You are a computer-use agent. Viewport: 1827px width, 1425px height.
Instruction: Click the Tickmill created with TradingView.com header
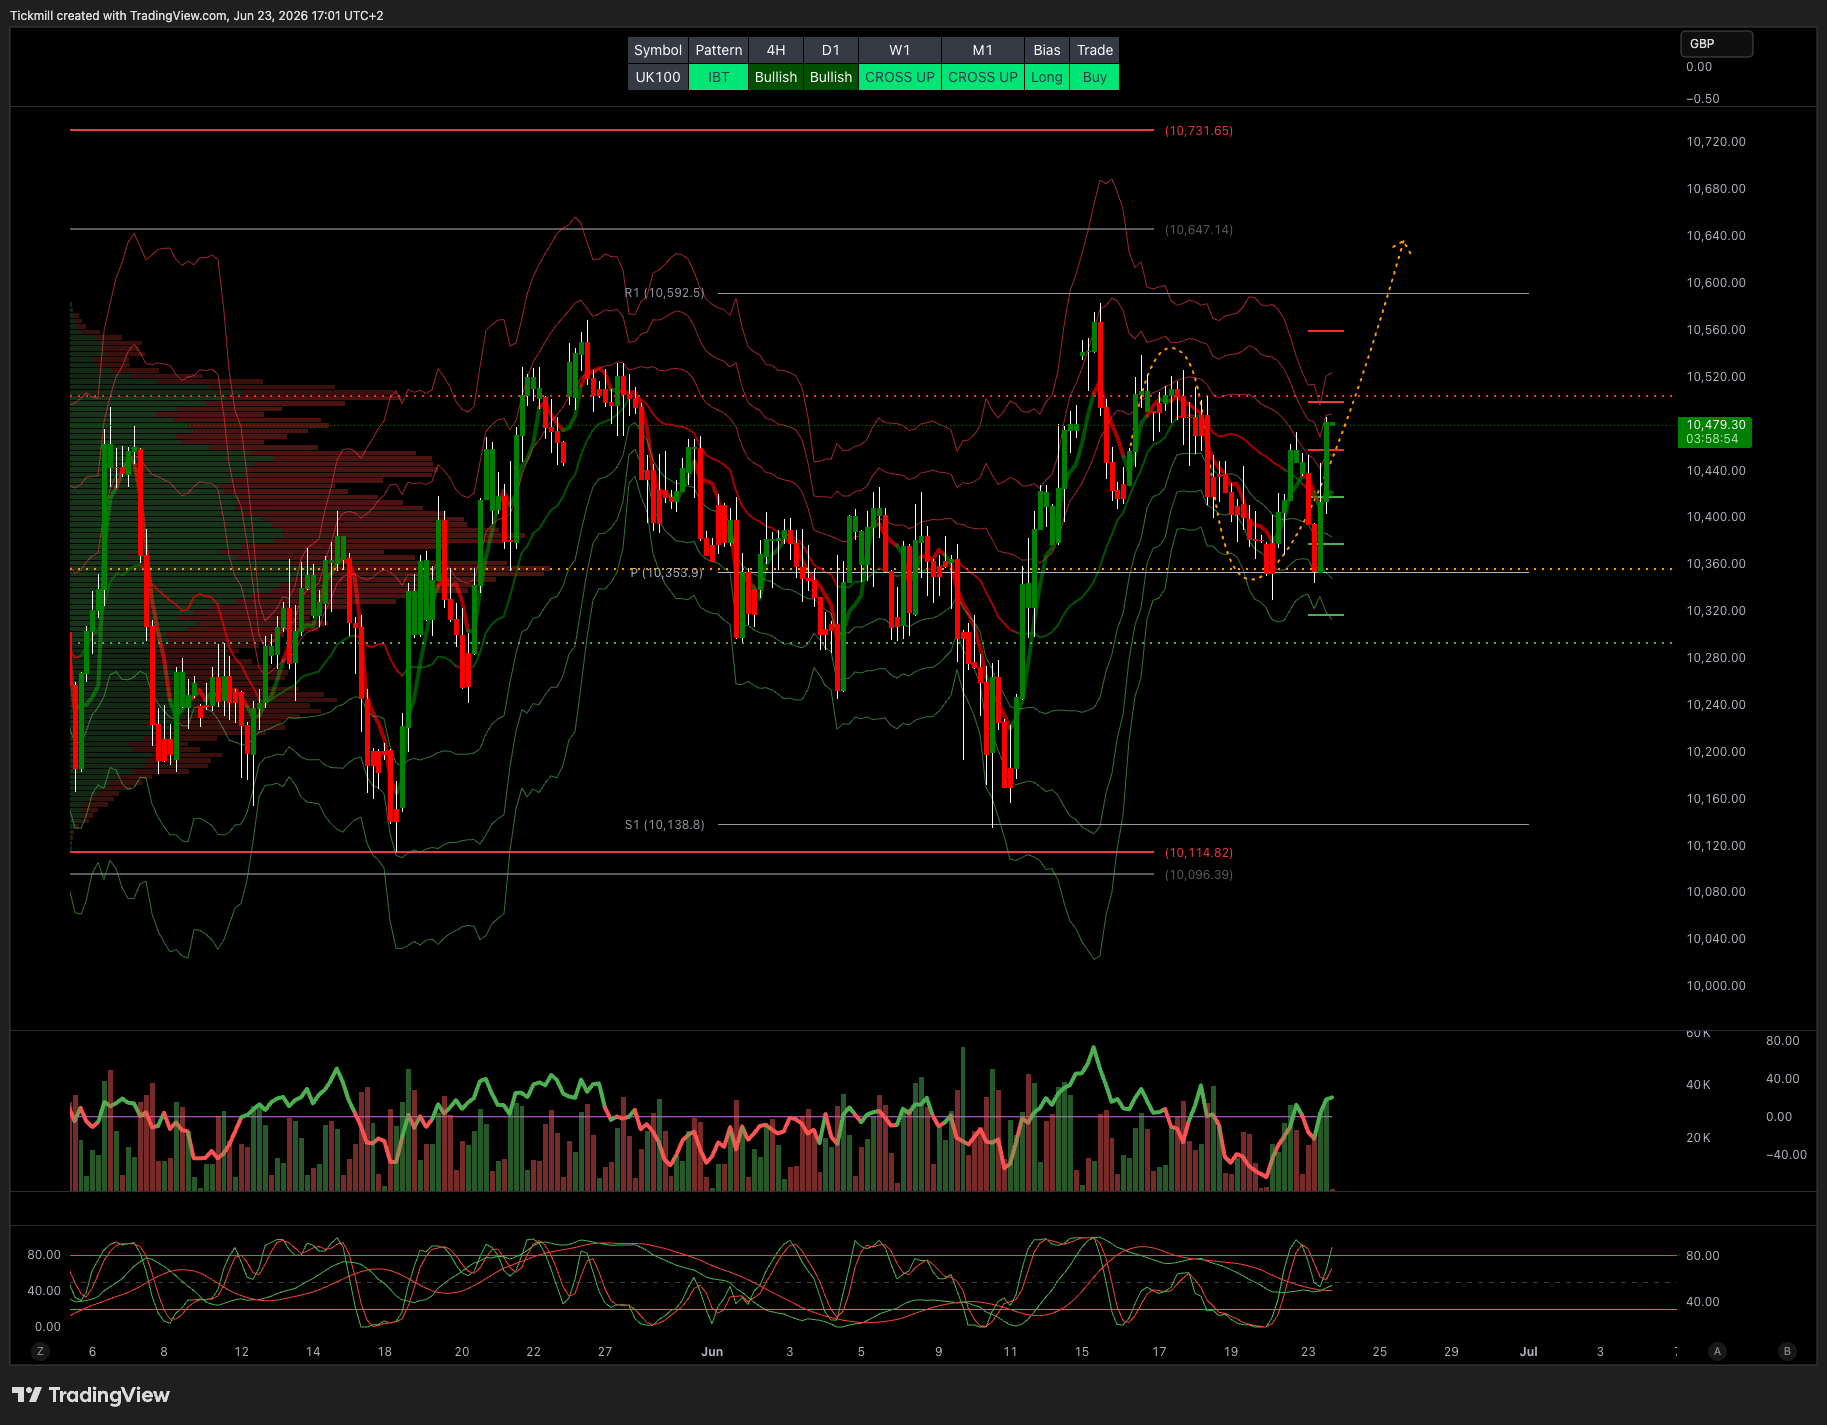point(197,16)
